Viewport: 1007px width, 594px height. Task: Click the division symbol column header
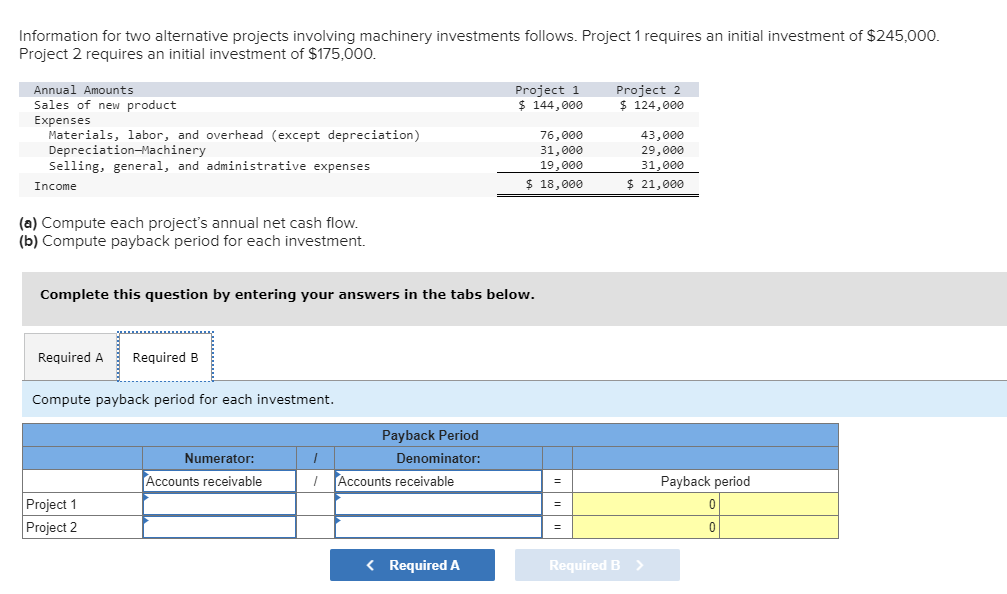pos(315,457)
